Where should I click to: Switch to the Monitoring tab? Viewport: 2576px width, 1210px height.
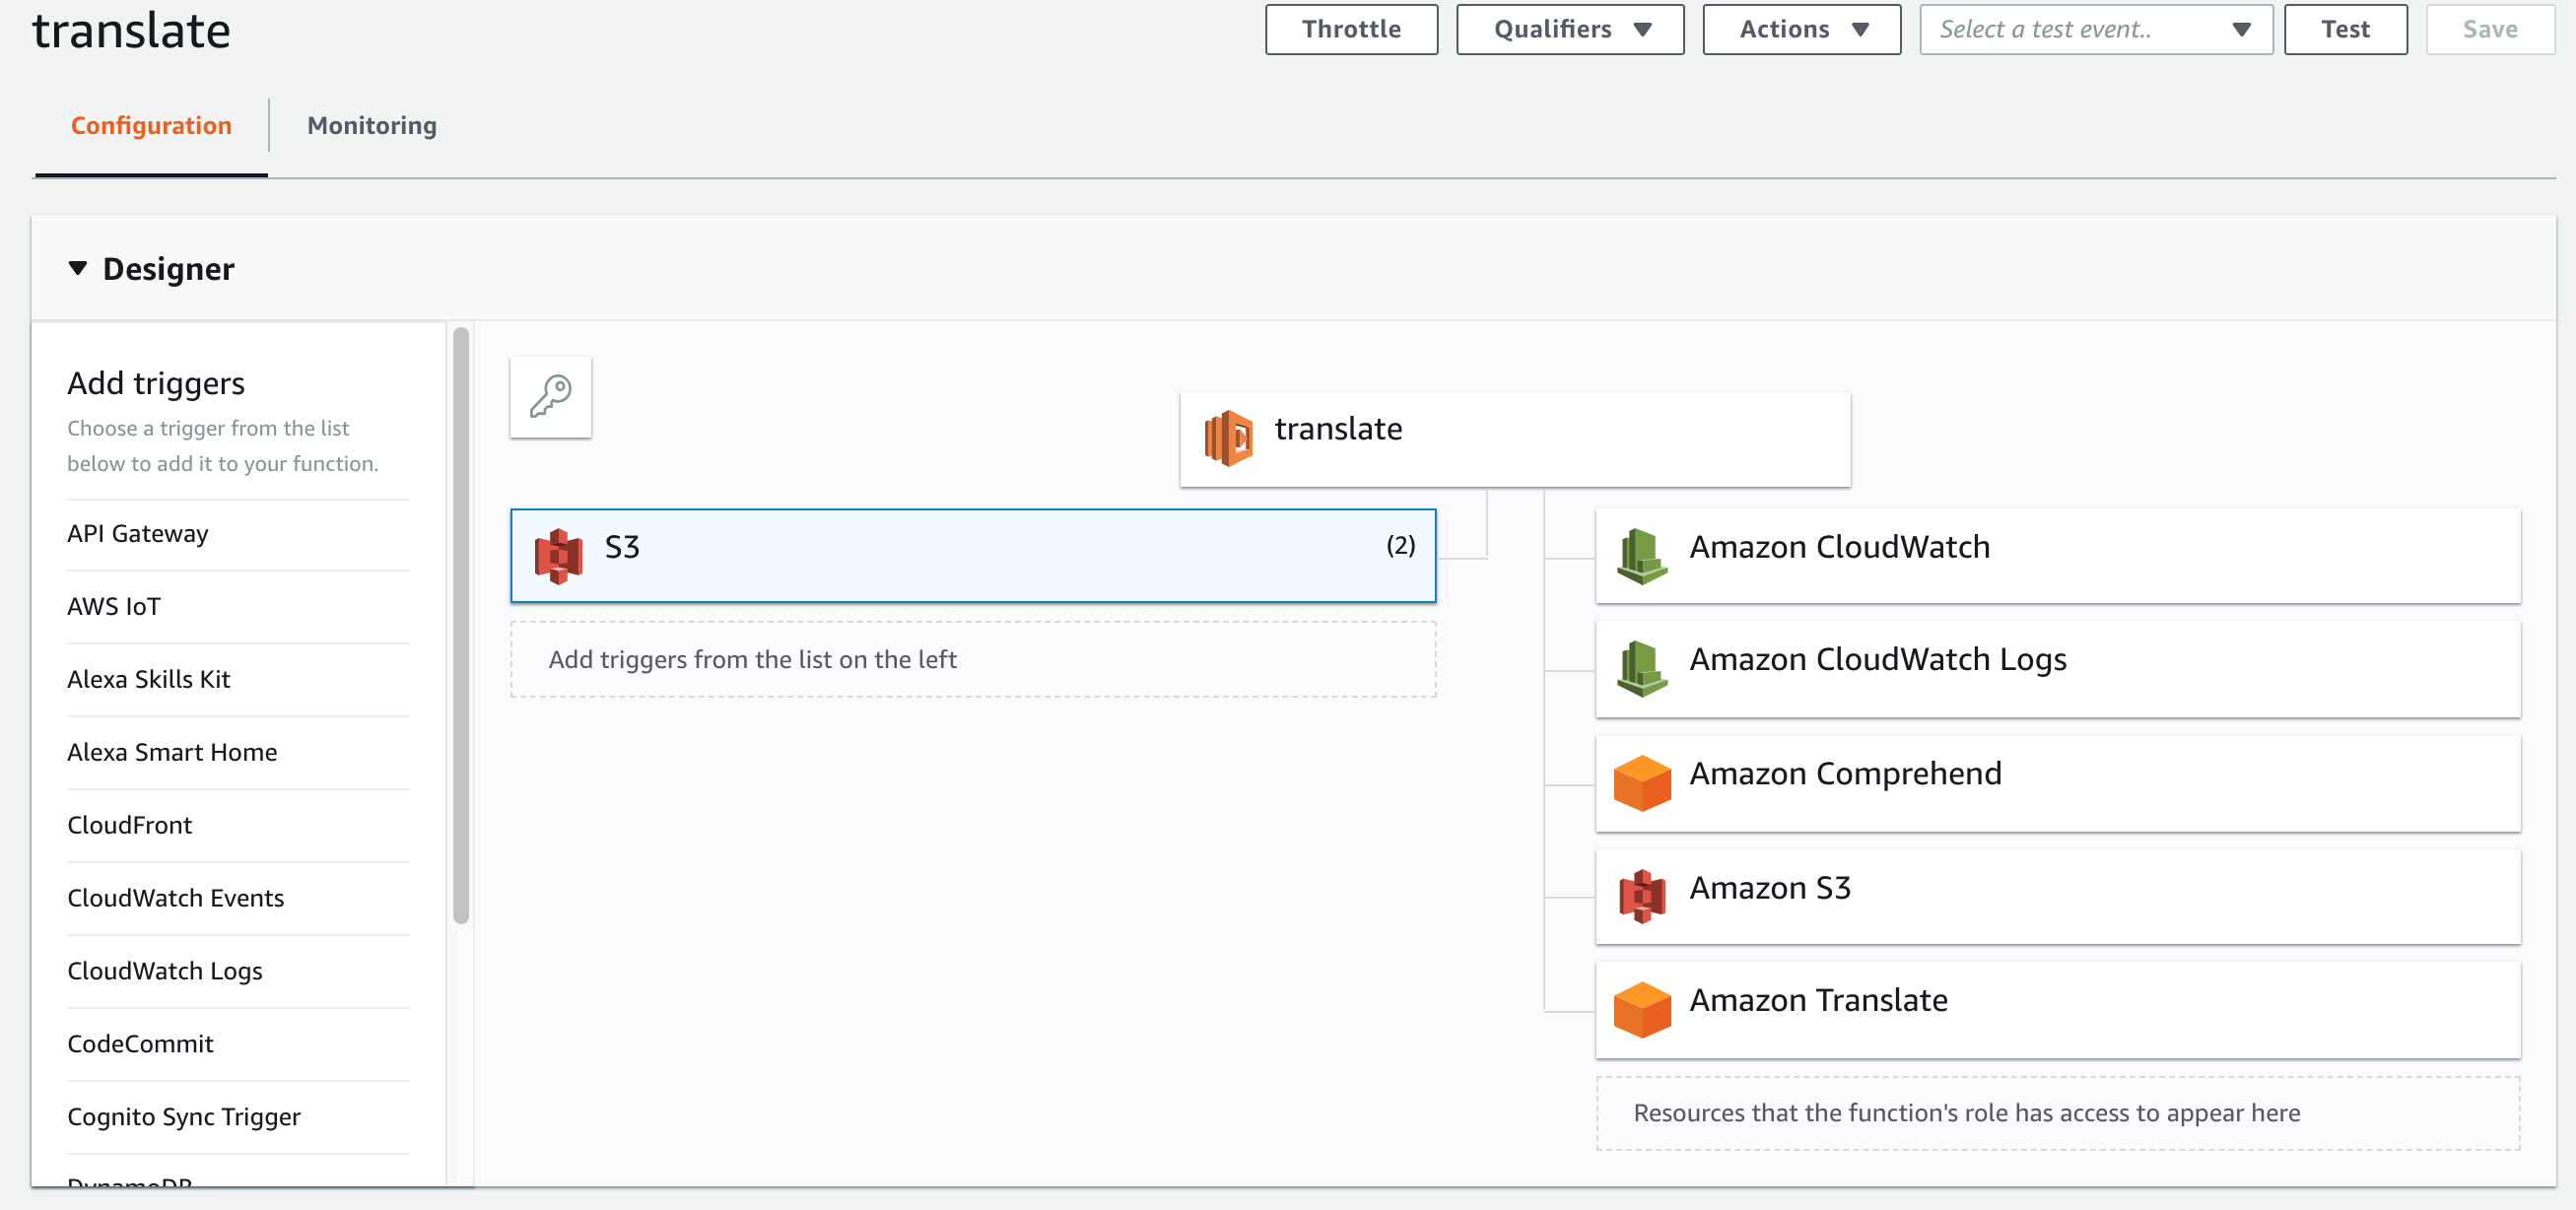371,125
